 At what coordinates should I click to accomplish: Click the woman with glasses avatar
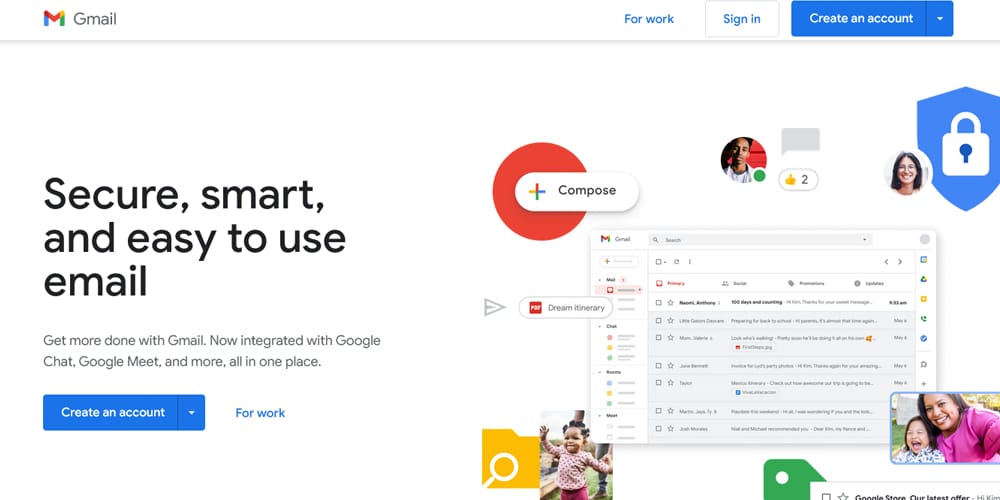(x=906, y=172)
